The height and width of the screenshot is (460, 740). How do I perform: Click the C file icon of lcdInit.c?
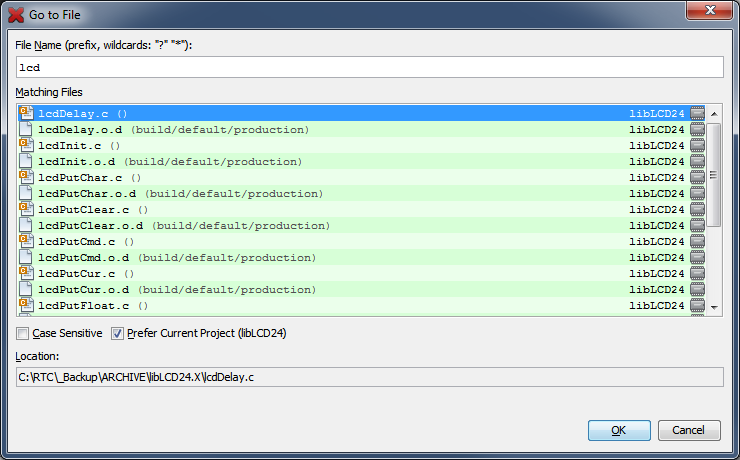[26, 145]
